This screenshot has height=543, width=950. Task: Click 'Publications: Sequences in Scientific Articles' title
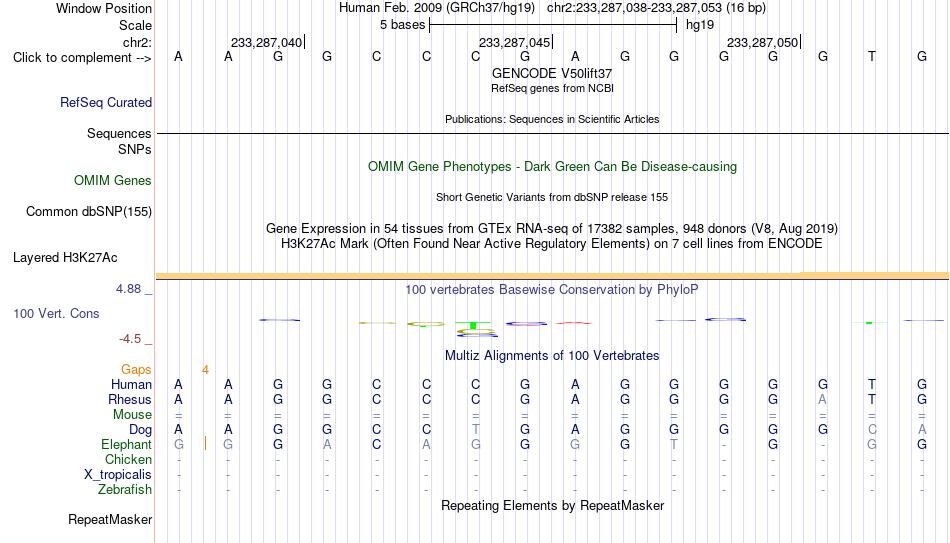click(552, 119)
